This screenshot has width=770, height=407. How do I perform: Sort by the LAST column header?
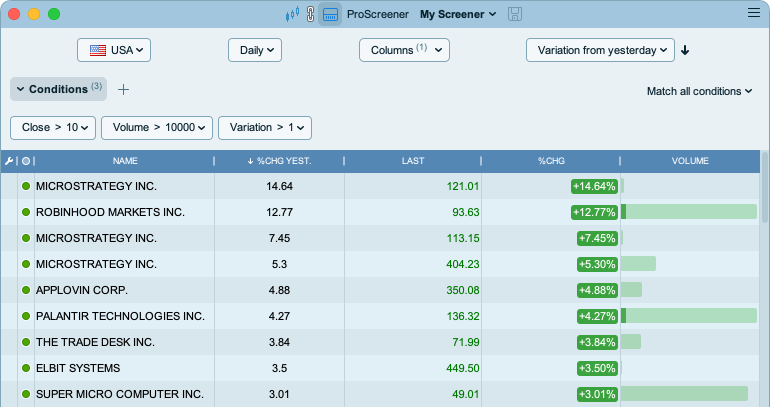click(x=412, y=161)
